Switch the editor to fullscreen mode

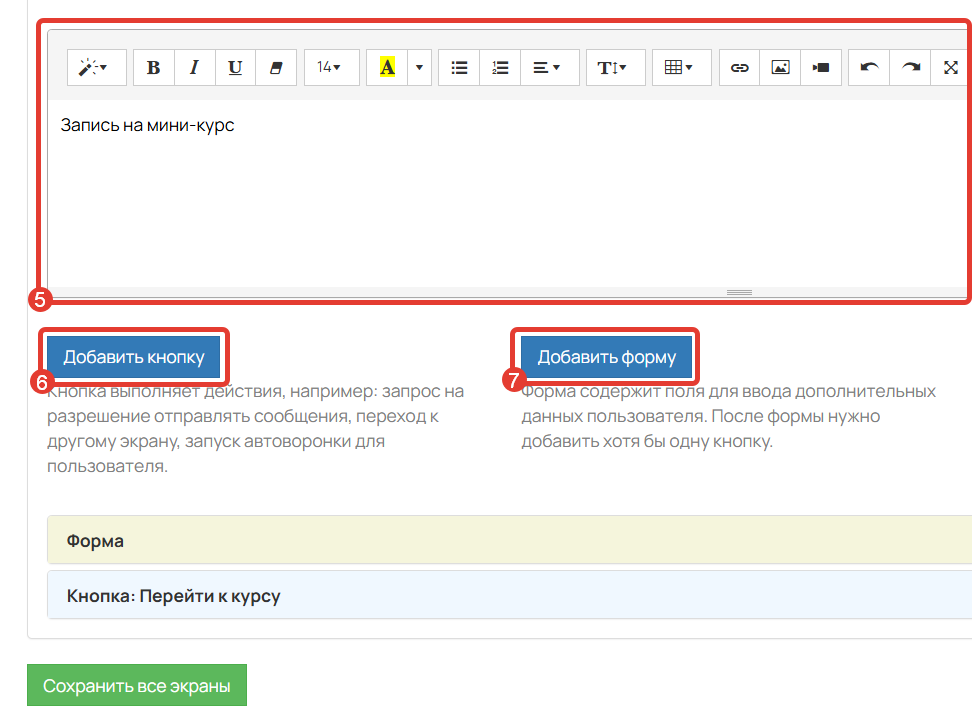(x=950, y=68)
